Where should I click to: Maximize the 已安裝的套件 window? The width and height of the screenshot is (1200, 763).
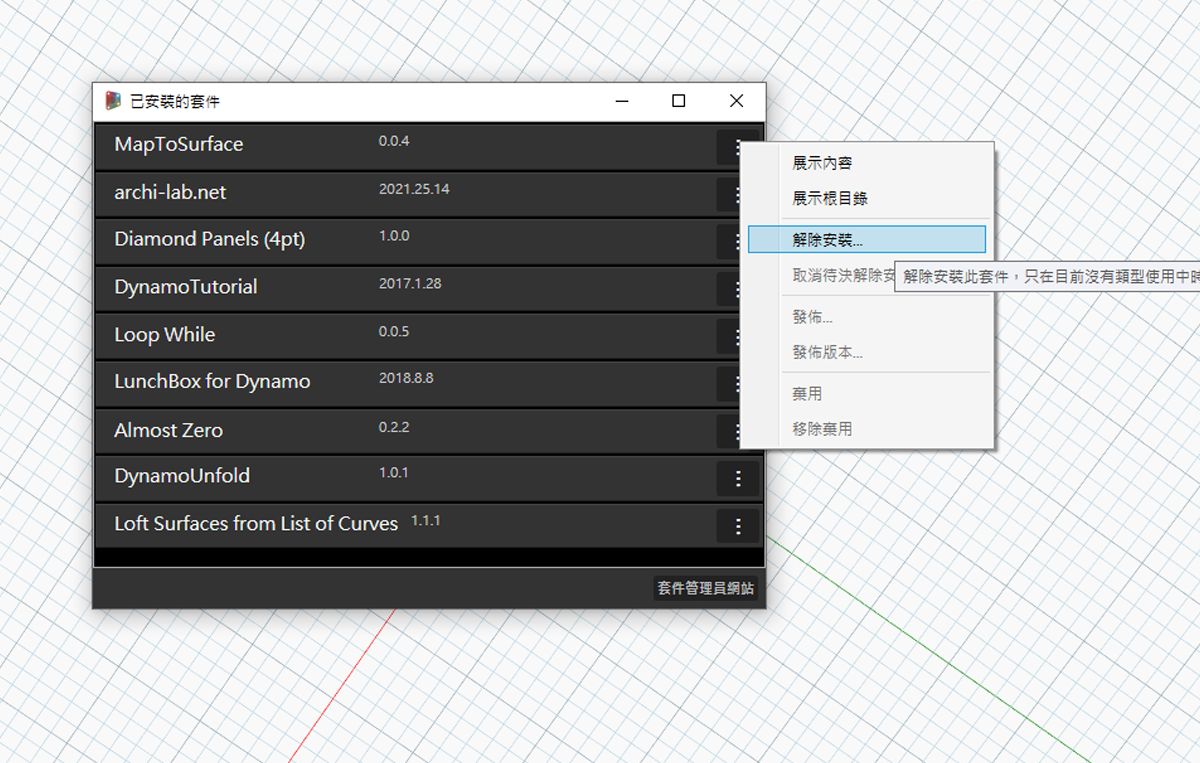[x=679, y=101]
